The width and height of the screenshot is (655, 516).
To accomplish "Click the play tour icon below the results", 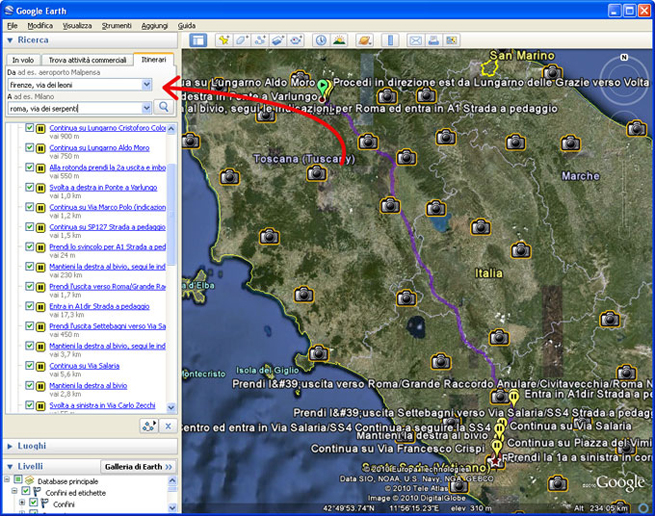I will [149, 426].
